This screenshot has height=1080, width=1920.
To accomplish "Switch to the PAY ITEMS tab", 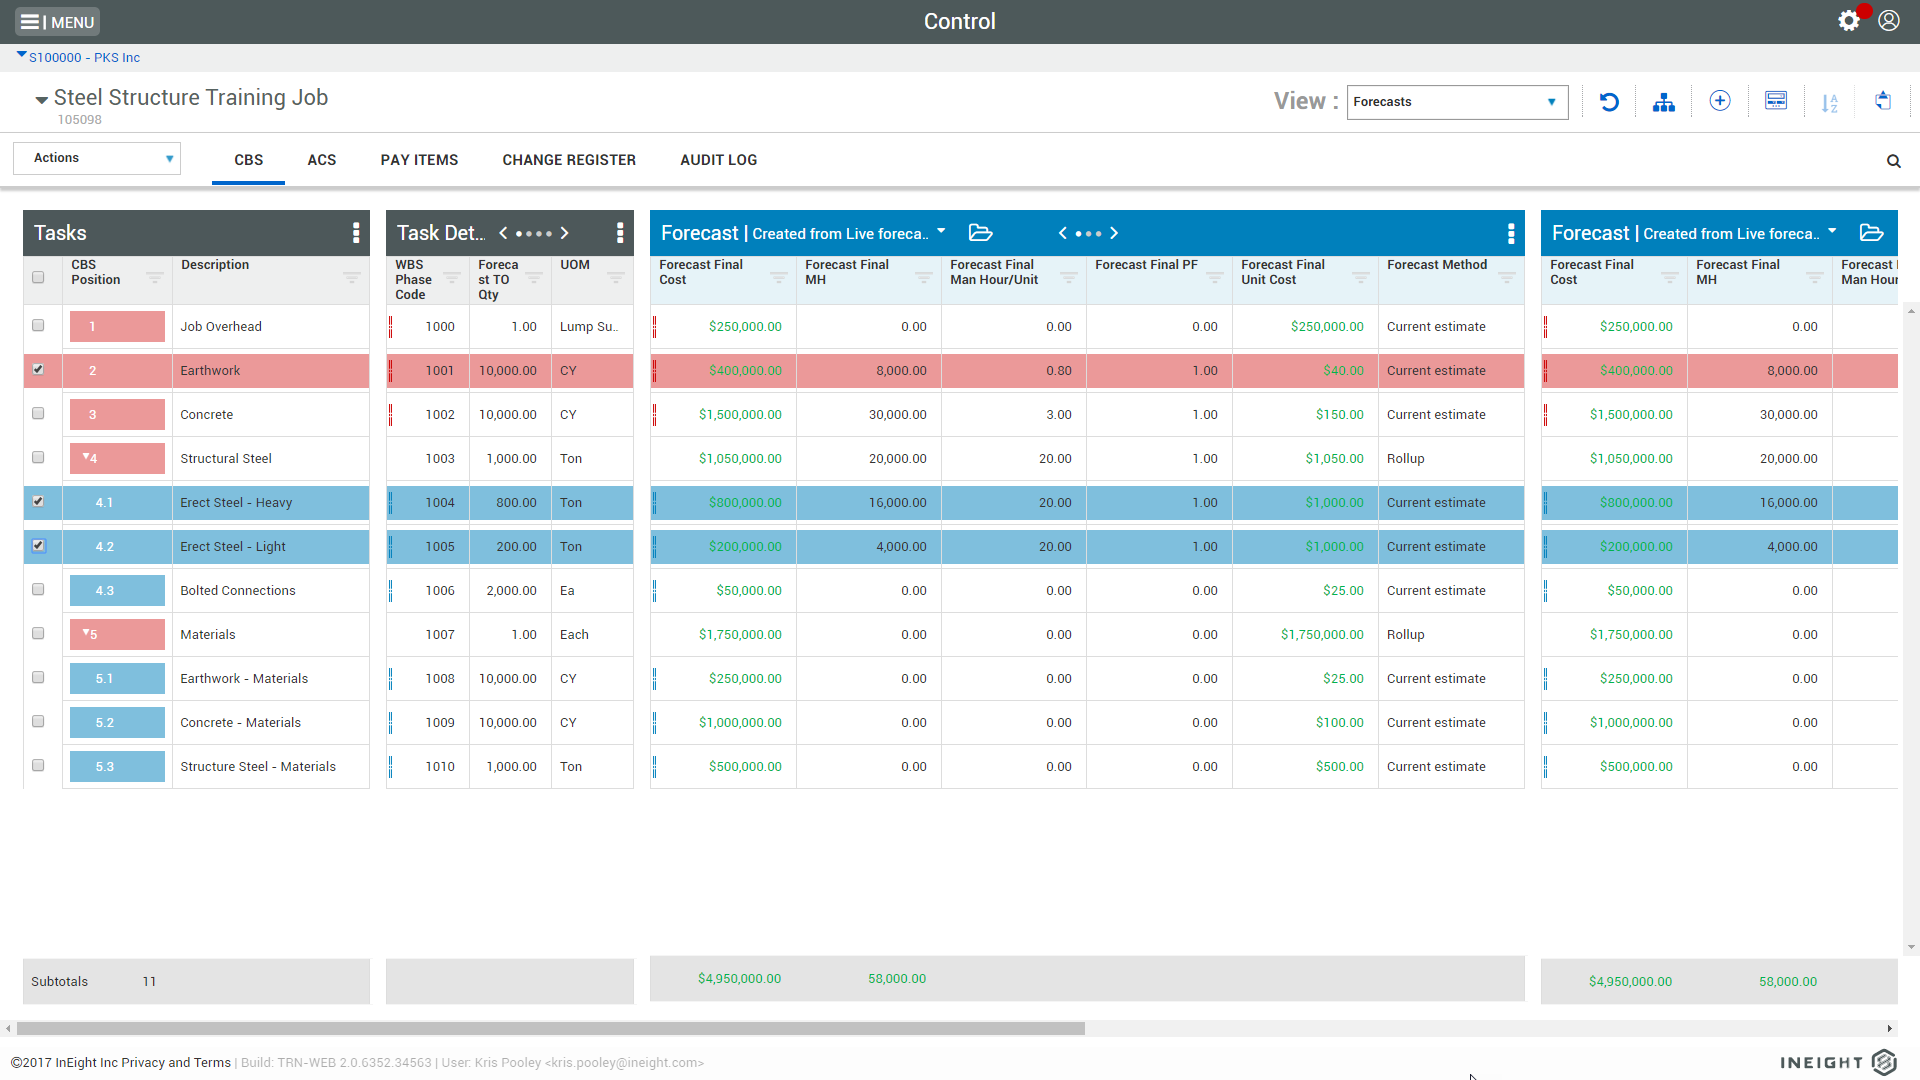I will (x=419, y=160).
